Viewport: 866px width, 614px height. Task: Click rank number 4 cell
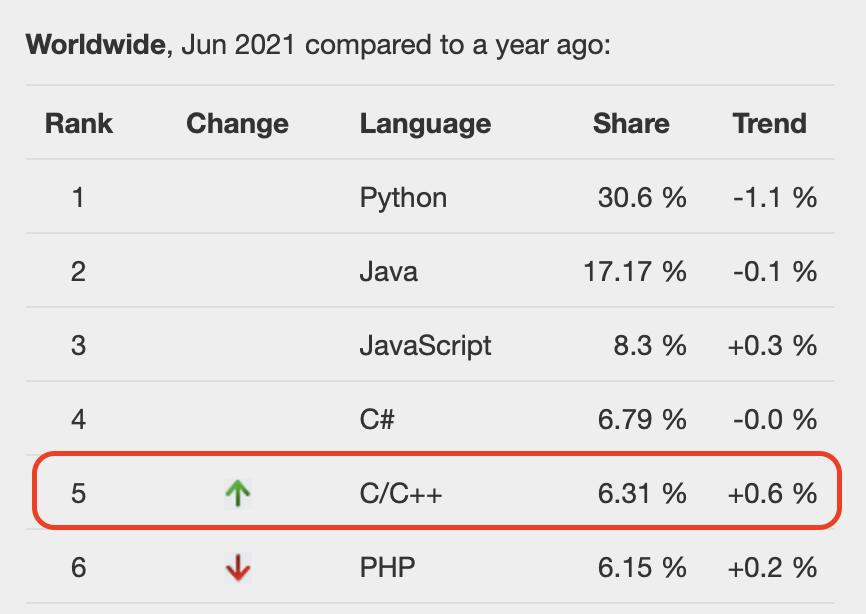point(78,420)
